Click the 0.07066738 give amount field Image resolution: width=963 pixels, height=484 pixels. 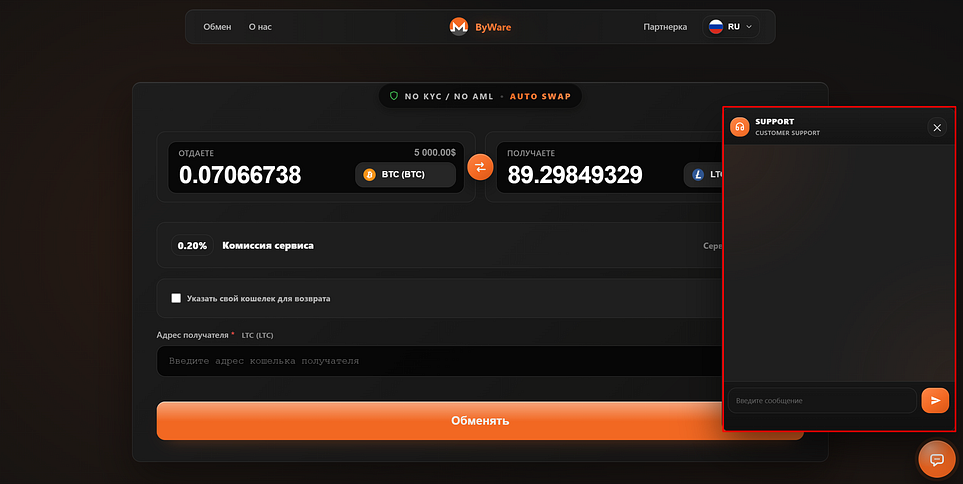click(240, 175)
